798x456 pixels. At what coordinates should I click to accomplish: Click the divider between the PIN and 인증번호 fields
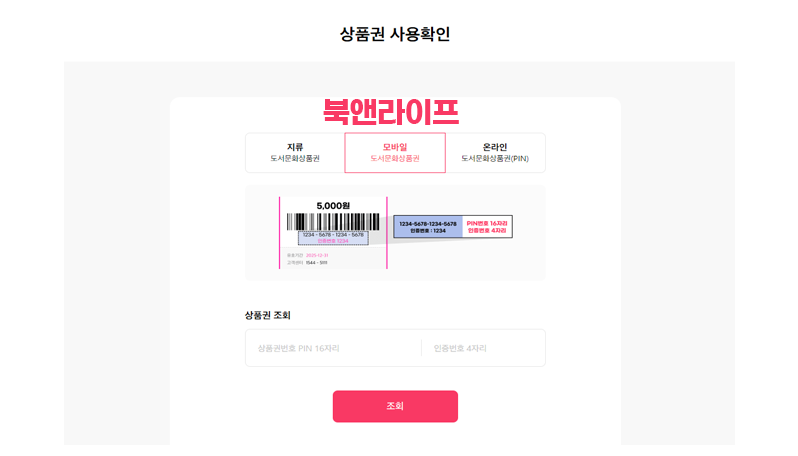point(421,348)
